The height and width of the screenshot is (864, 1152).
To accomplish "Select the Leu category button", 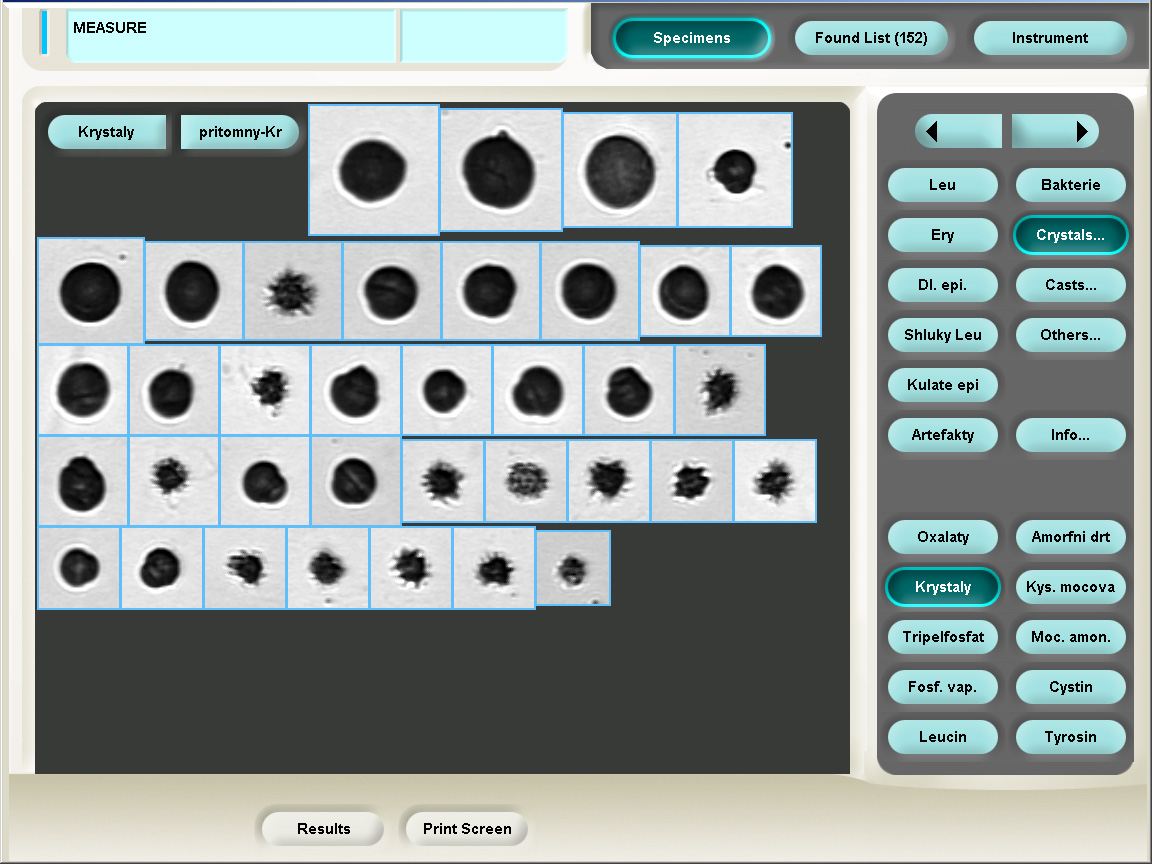I will (943, 185).
